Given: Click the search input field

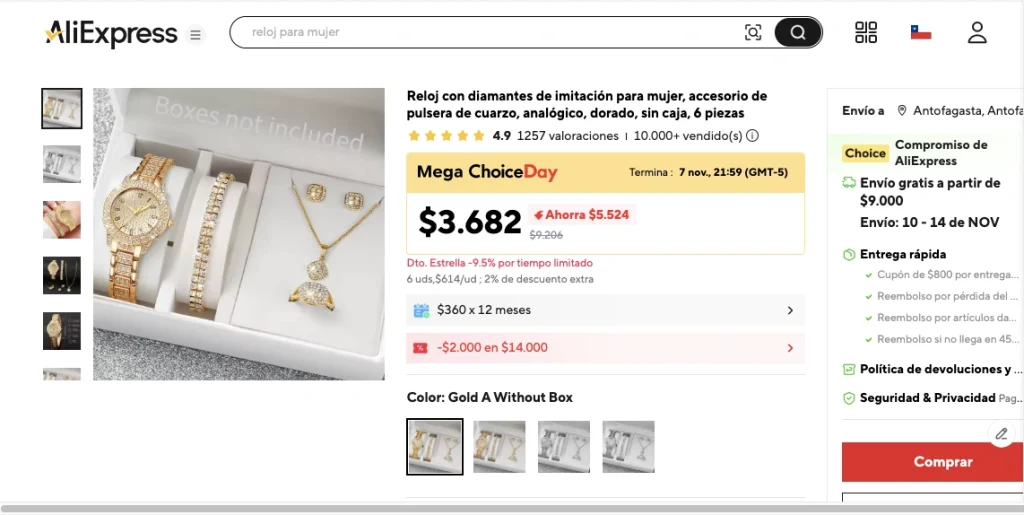Looking at the screenshot, I should pyautogui.click(x=490, y=32).
